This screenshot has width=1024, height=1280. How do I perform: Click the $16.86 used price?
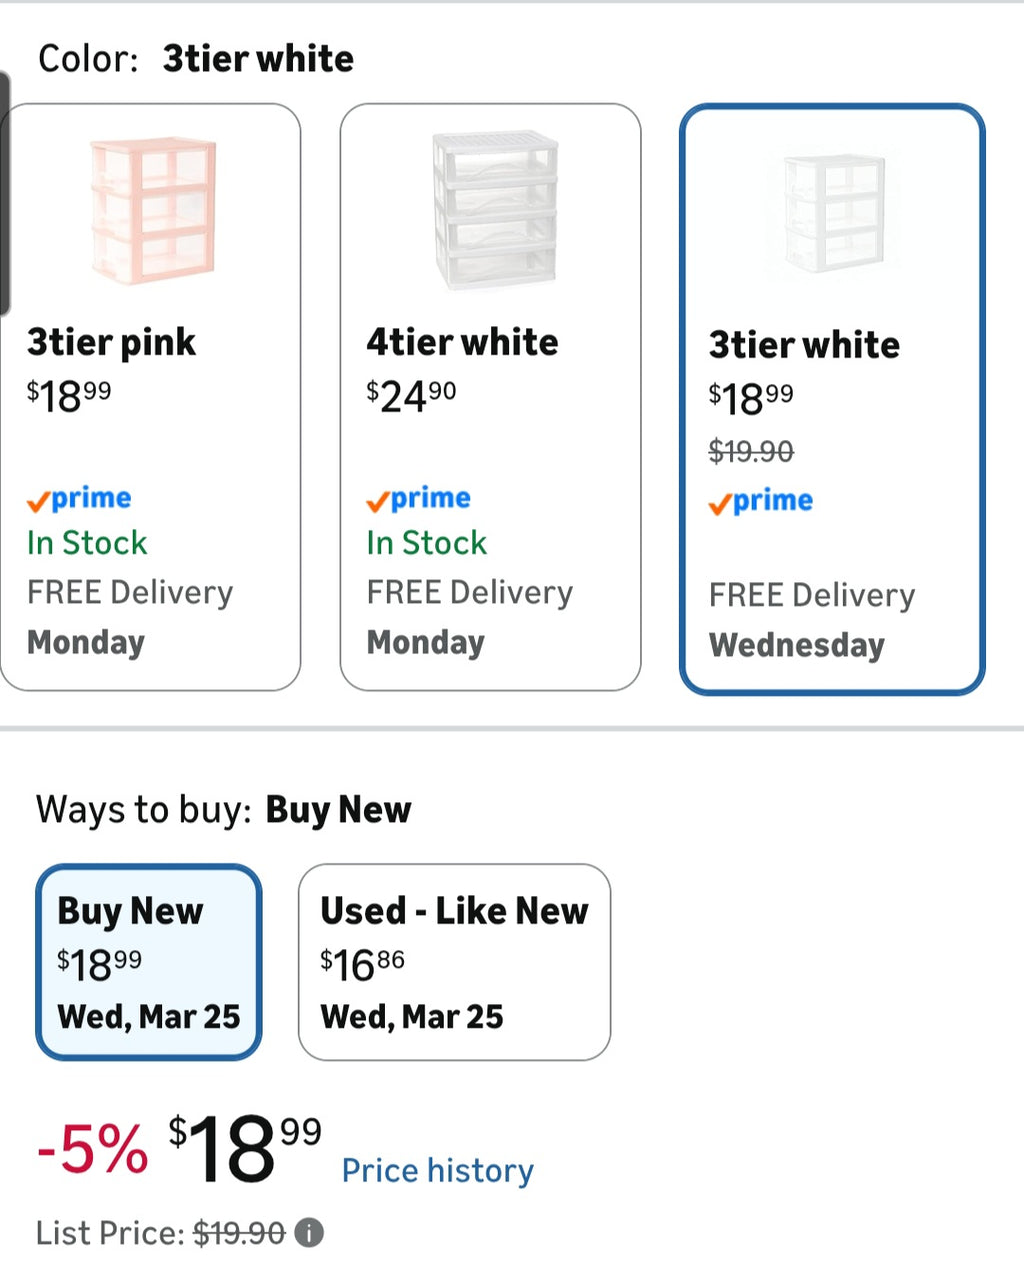pos(360,963)
